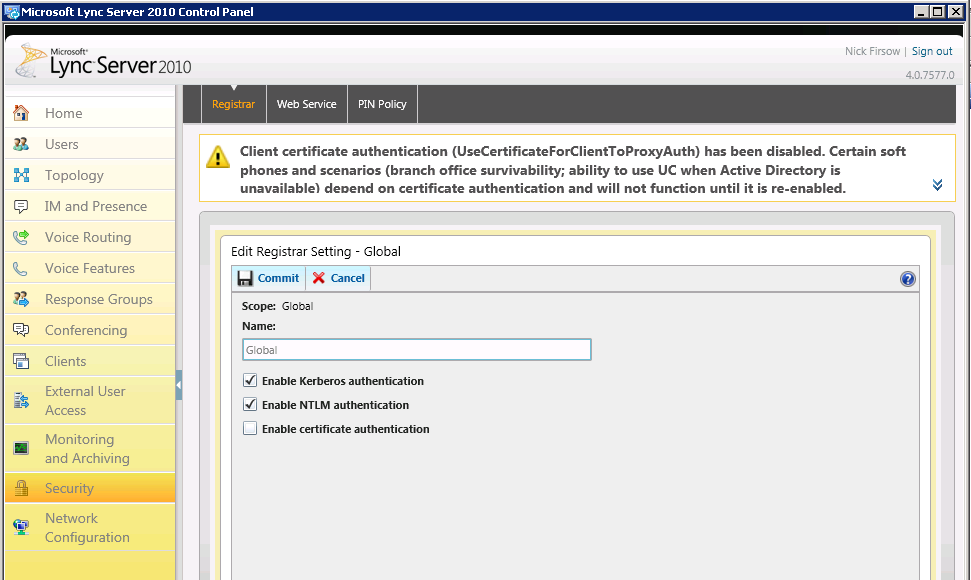Open Topology via its sidebar icon
This screenshot has height=580, width=971.
click(x=22, y=175)
